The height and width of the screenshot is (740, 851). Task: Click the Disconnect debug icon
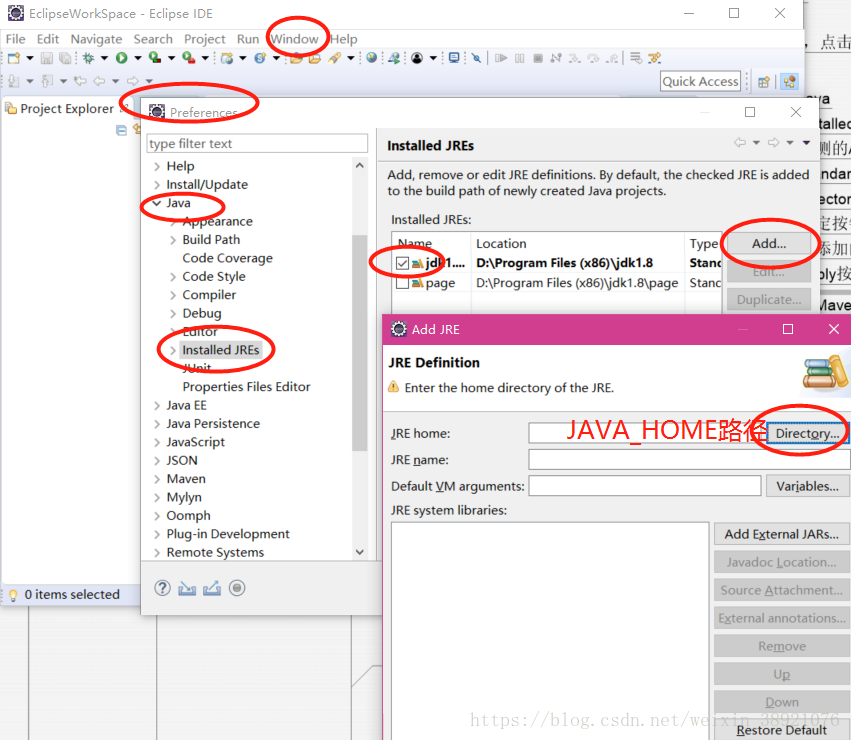pyautogui.click(x=556, y=58)
